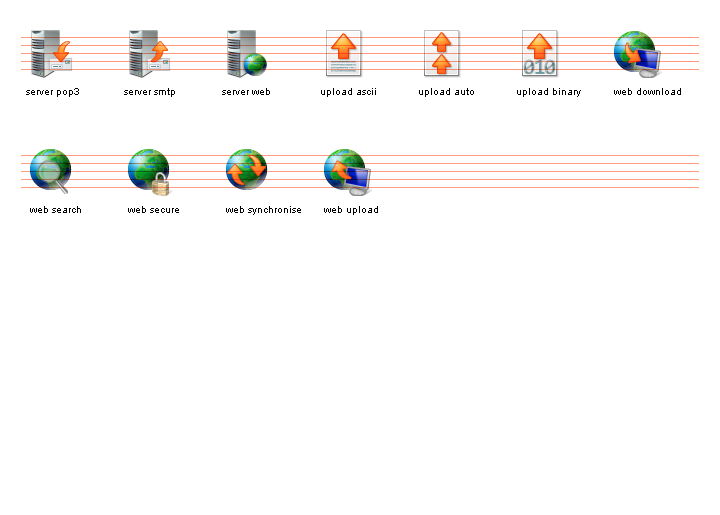Click the "web upload" text label

pyautogui.click(x=351, y=210)
